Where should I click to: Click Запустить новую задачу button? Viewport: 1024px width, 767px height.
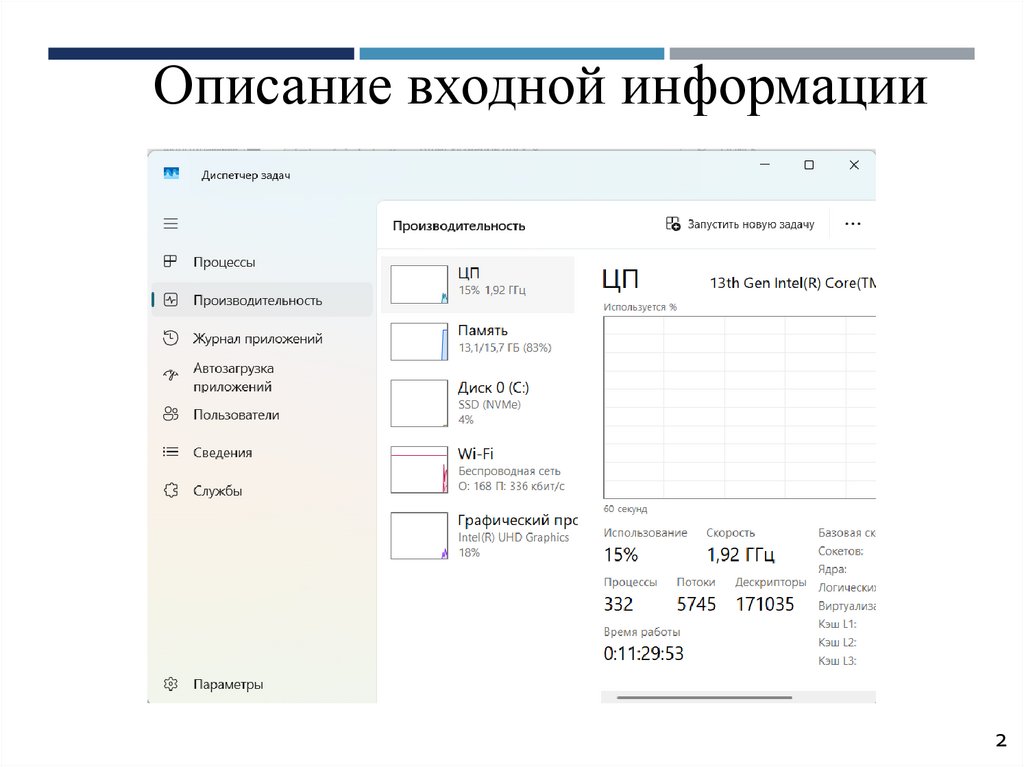[x=740, y=224]
